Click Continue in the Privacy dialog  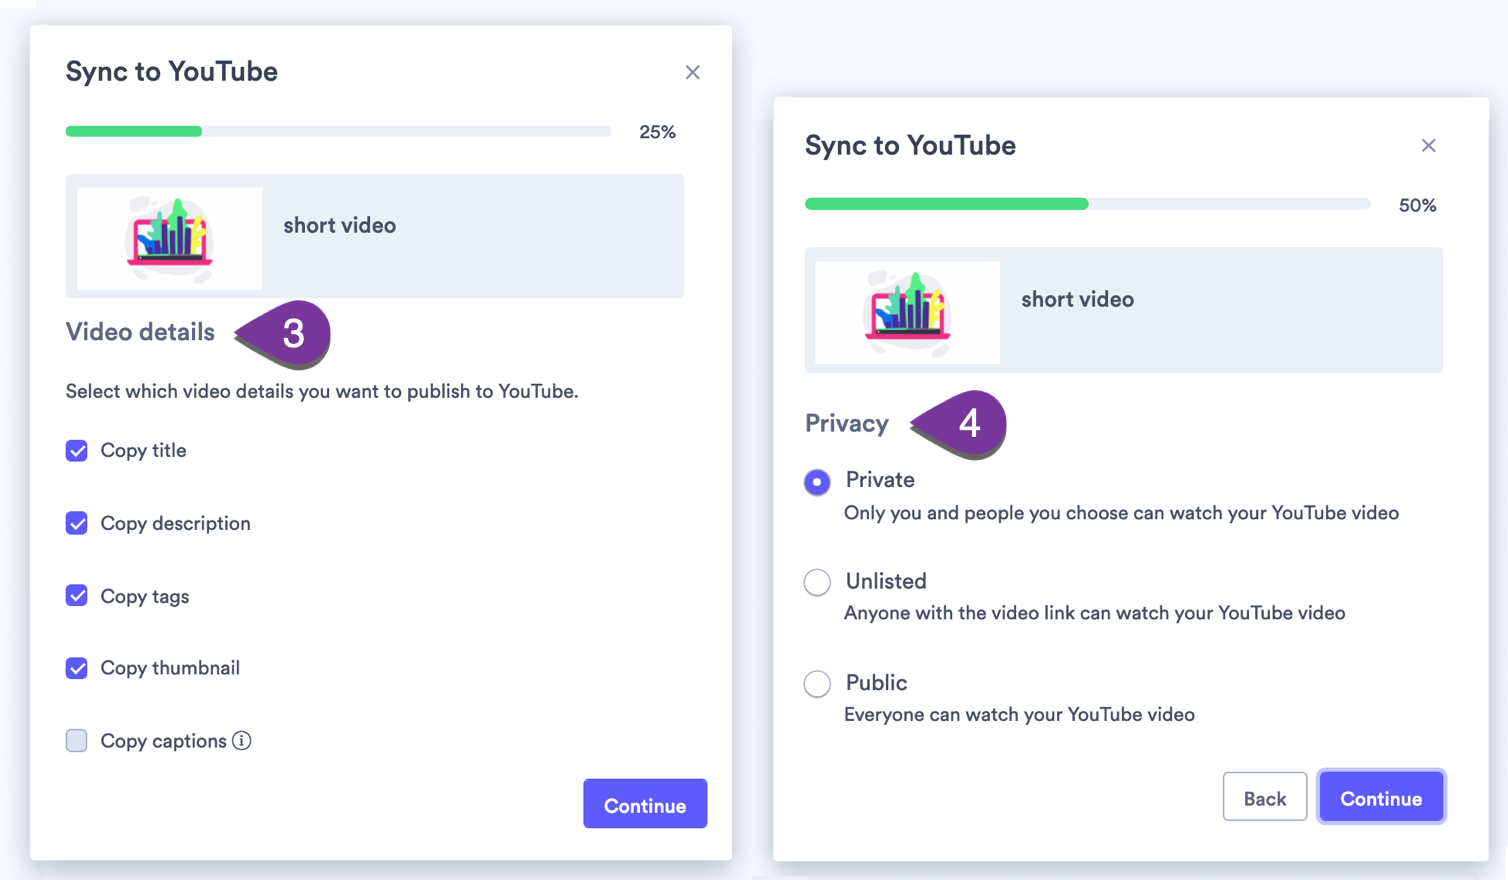[x=1381, y=797]
